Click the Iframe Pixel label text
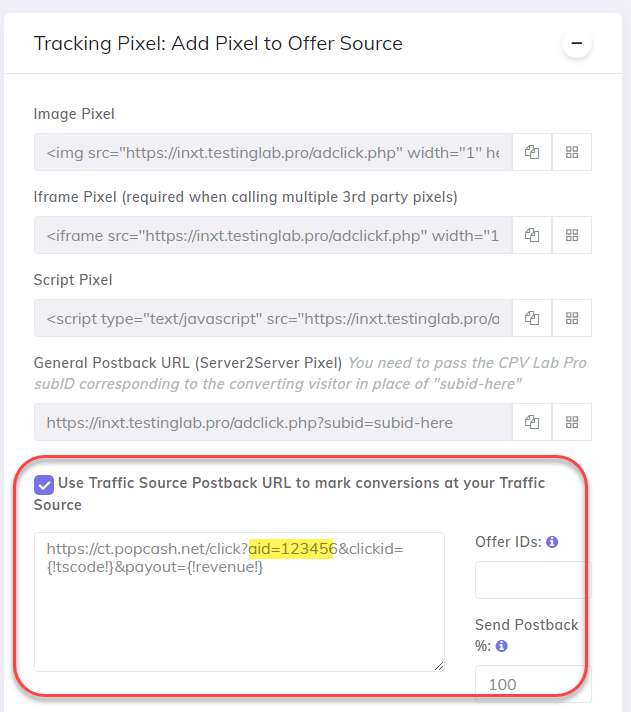The width and height of the screenshot is (631, 712). coord(246,197)
